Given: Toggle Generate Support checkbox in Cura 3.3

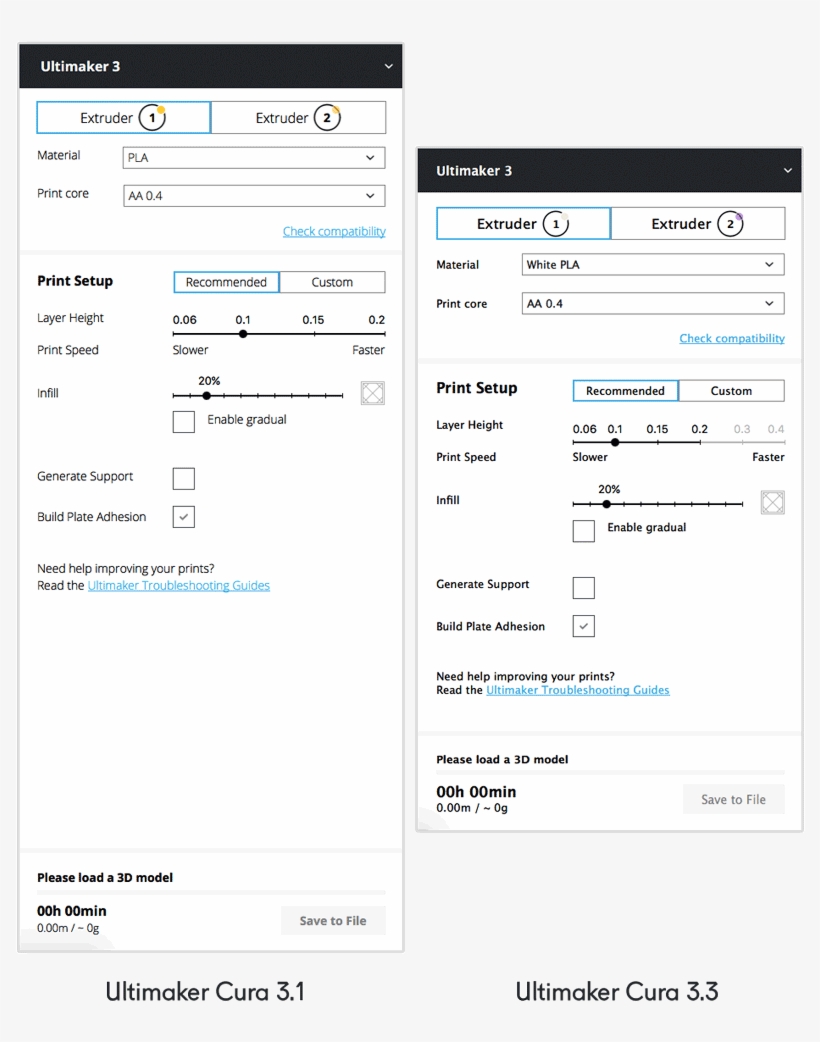Looking at the screenshot, I should (x=584, y=587).
